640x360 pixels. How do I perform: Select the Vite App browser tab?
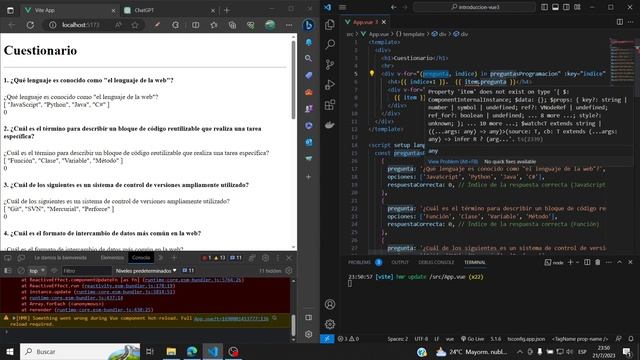(69, 10)
